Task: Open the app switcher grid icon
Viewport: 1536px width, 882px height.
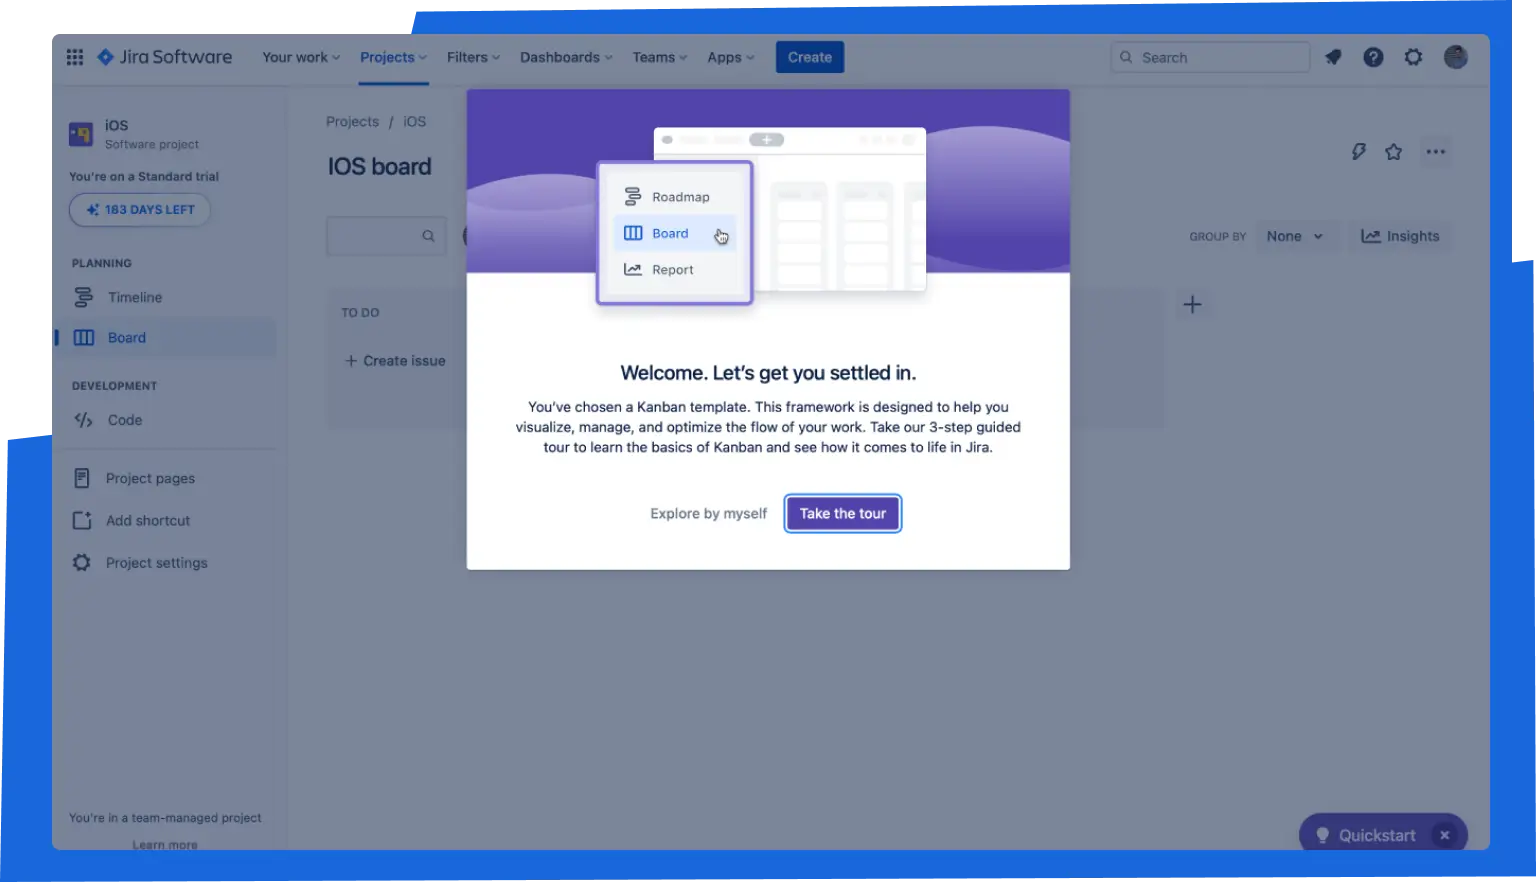Action: (x=75, y=57)
